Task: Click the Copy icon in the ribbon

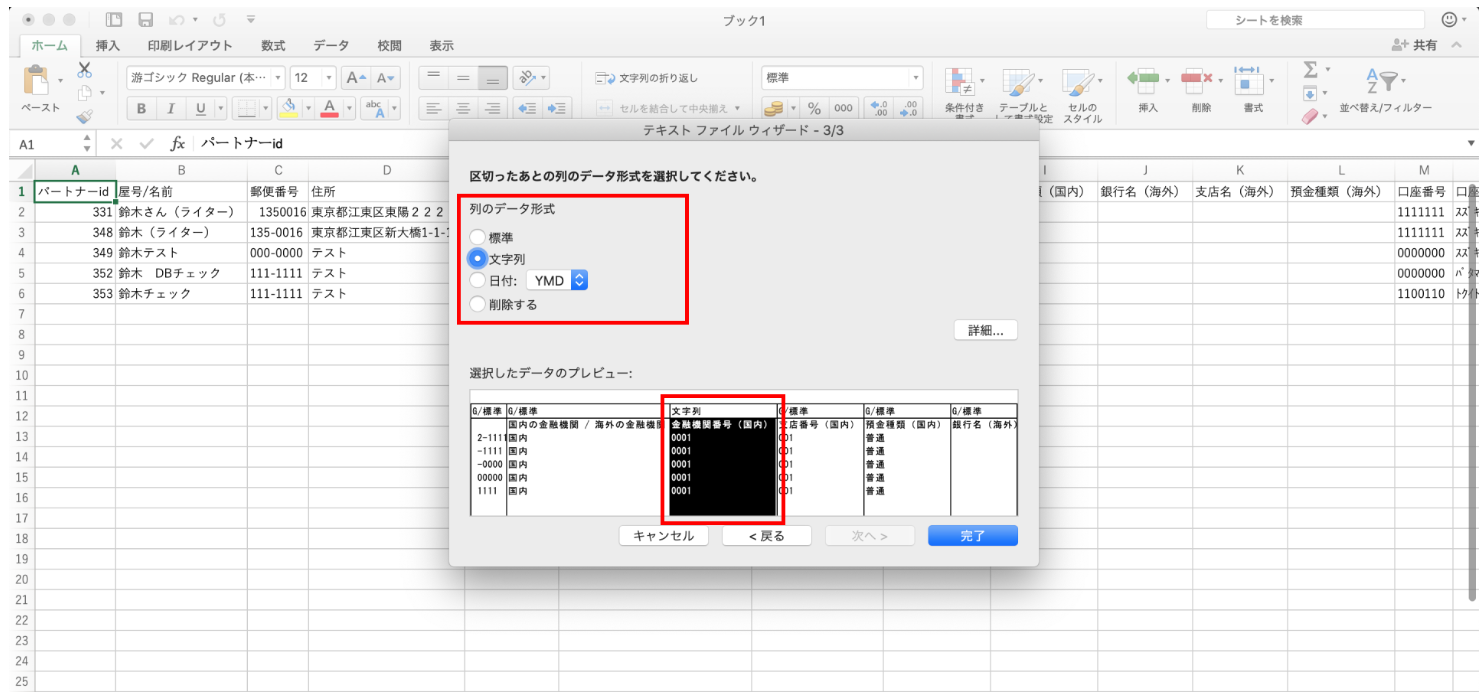Action: click(84, 93)
